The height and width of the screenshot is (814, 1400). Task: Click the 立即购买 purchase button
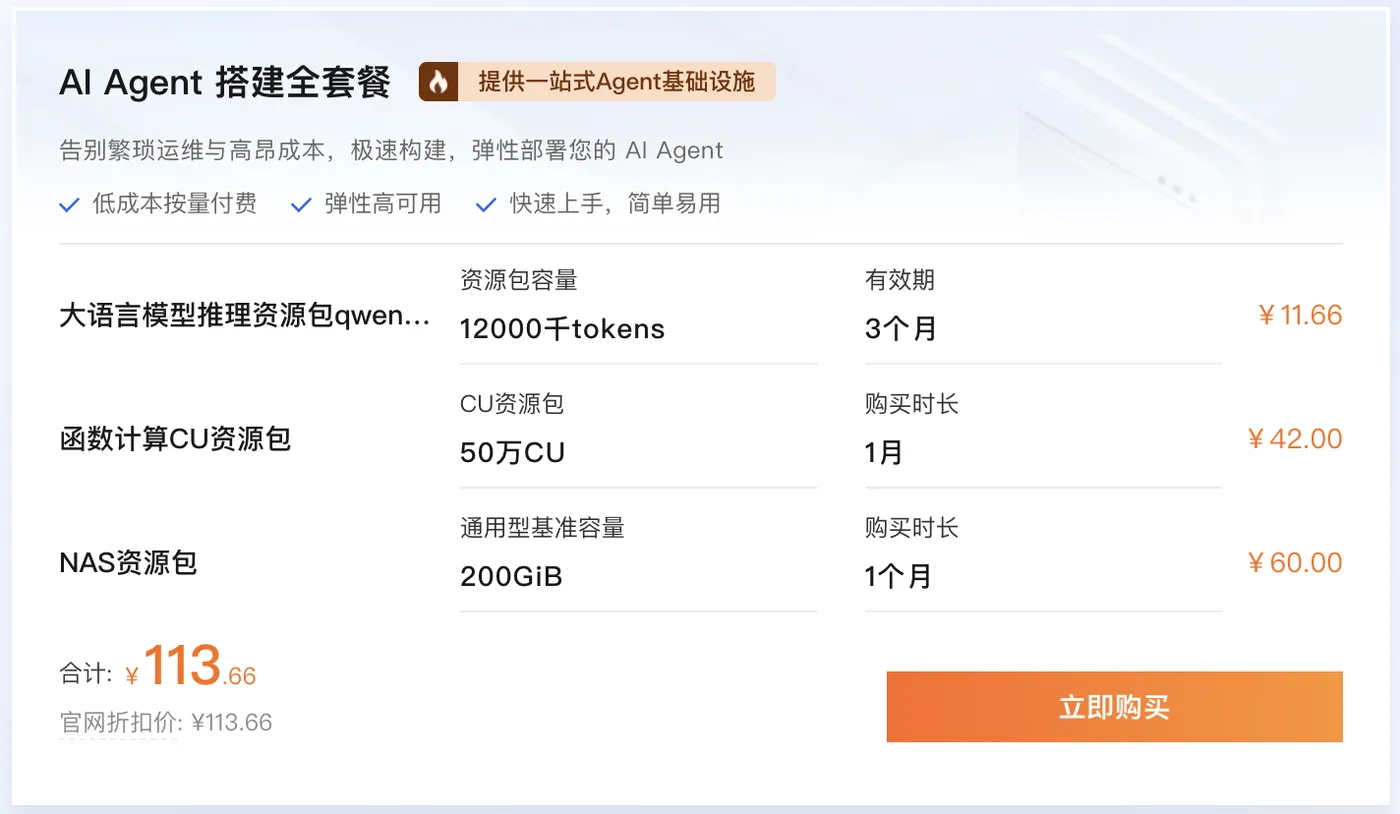[x=1114, y=706]
